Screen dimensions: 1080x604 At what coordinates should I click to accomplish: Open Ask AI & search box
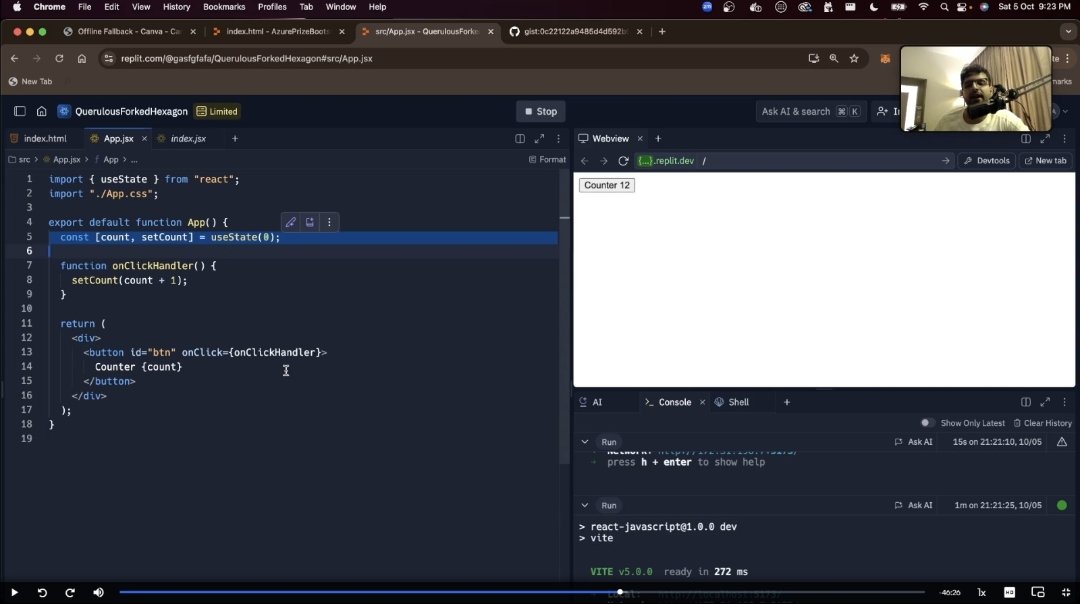pos(810,111)
